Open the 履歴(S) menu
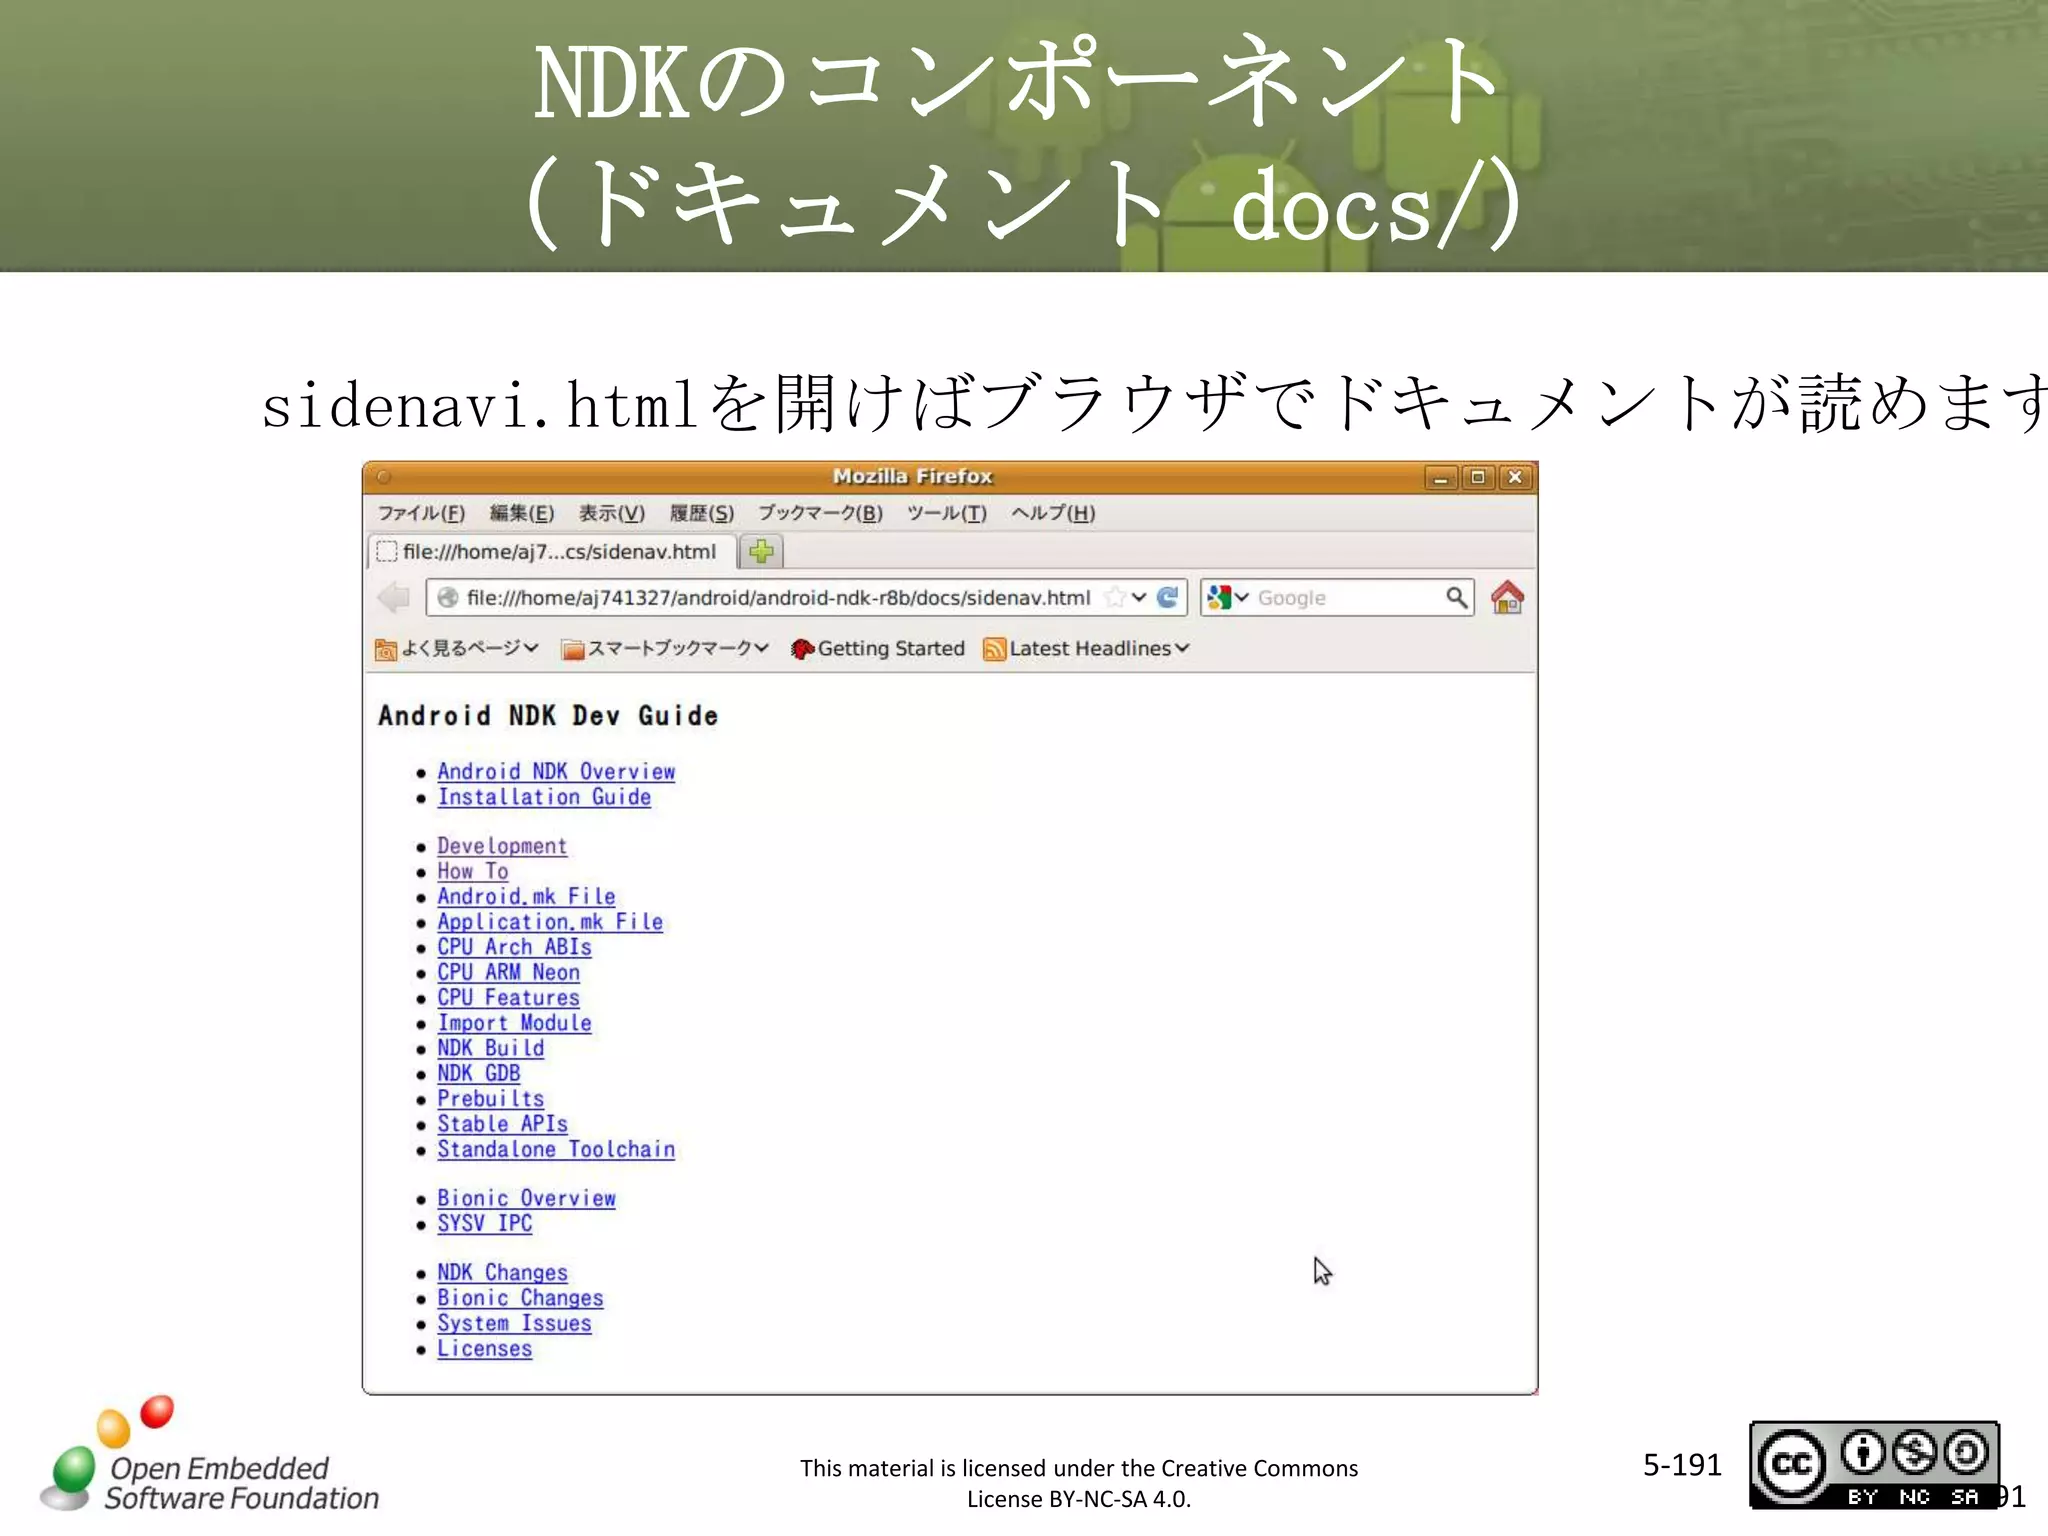2048x1536 pixels. (702, 513)
